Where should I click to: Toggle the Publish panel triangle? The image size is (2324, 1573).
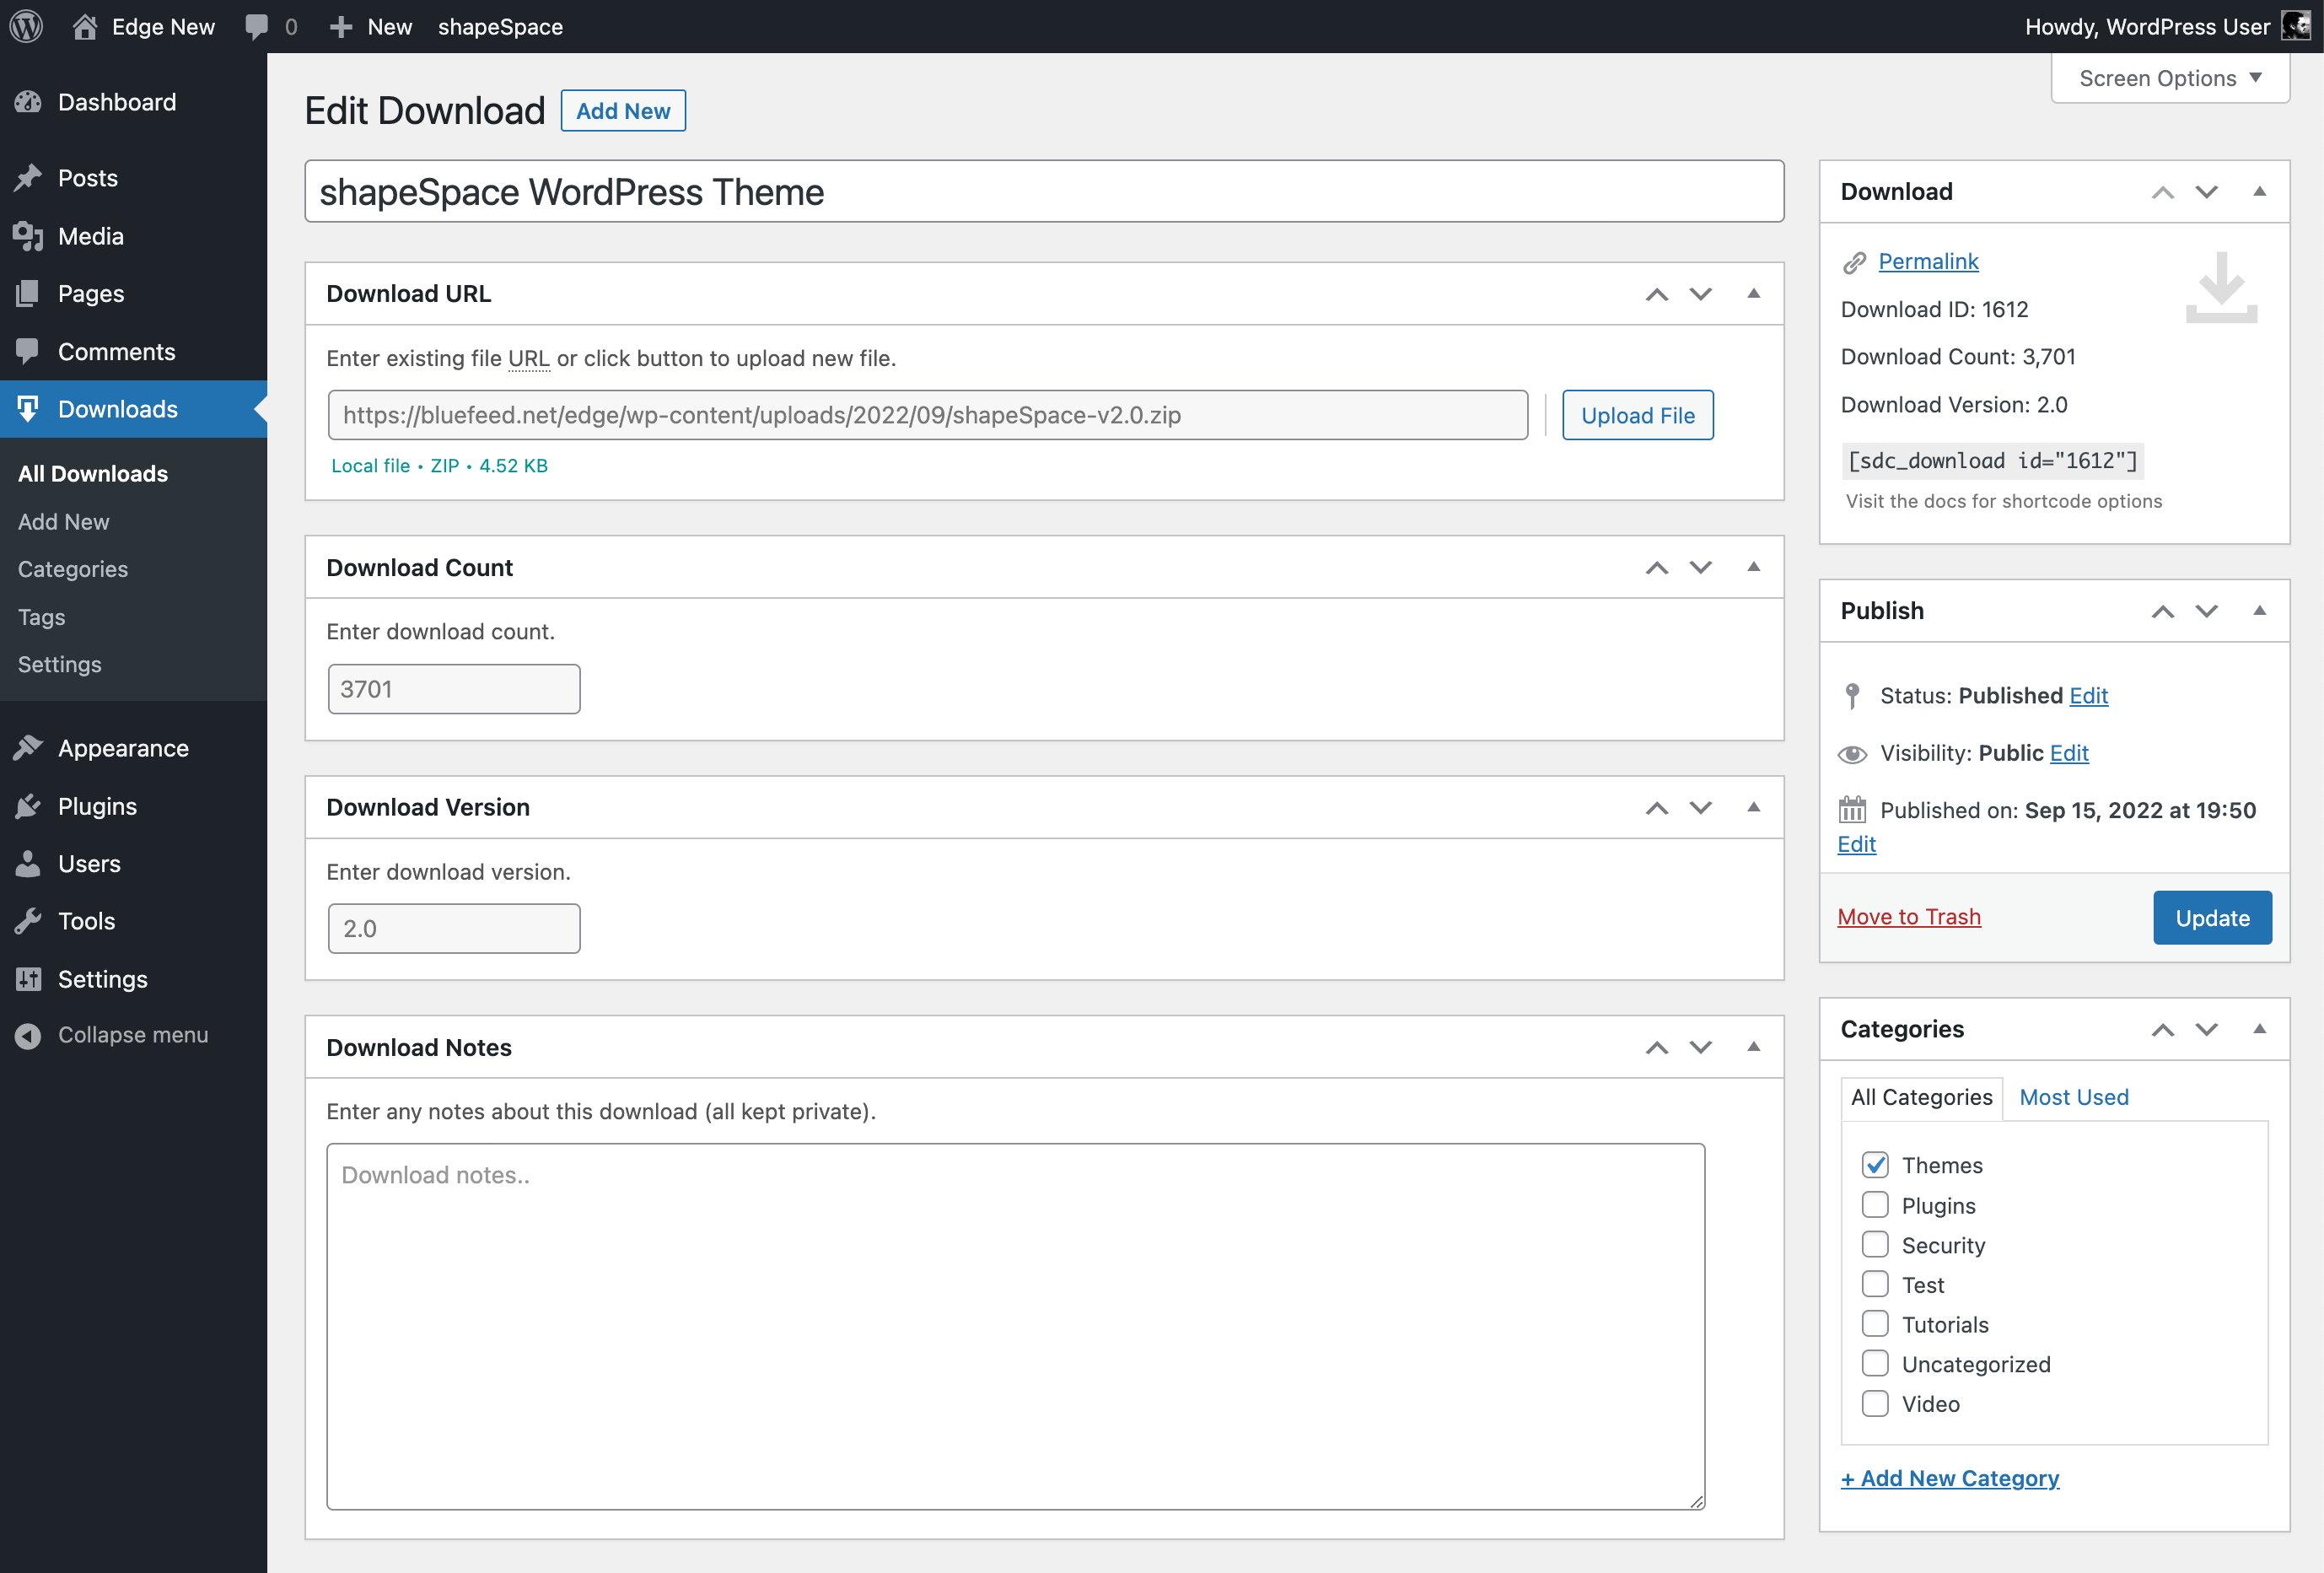[2259, 611]
